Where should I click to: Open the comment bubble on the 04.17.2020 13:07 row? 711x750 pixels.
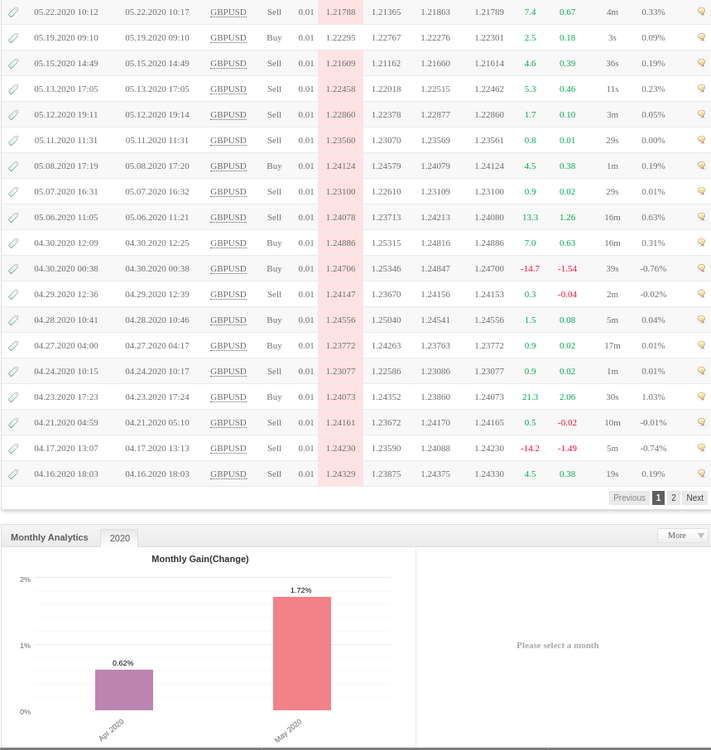click(701, 448)
